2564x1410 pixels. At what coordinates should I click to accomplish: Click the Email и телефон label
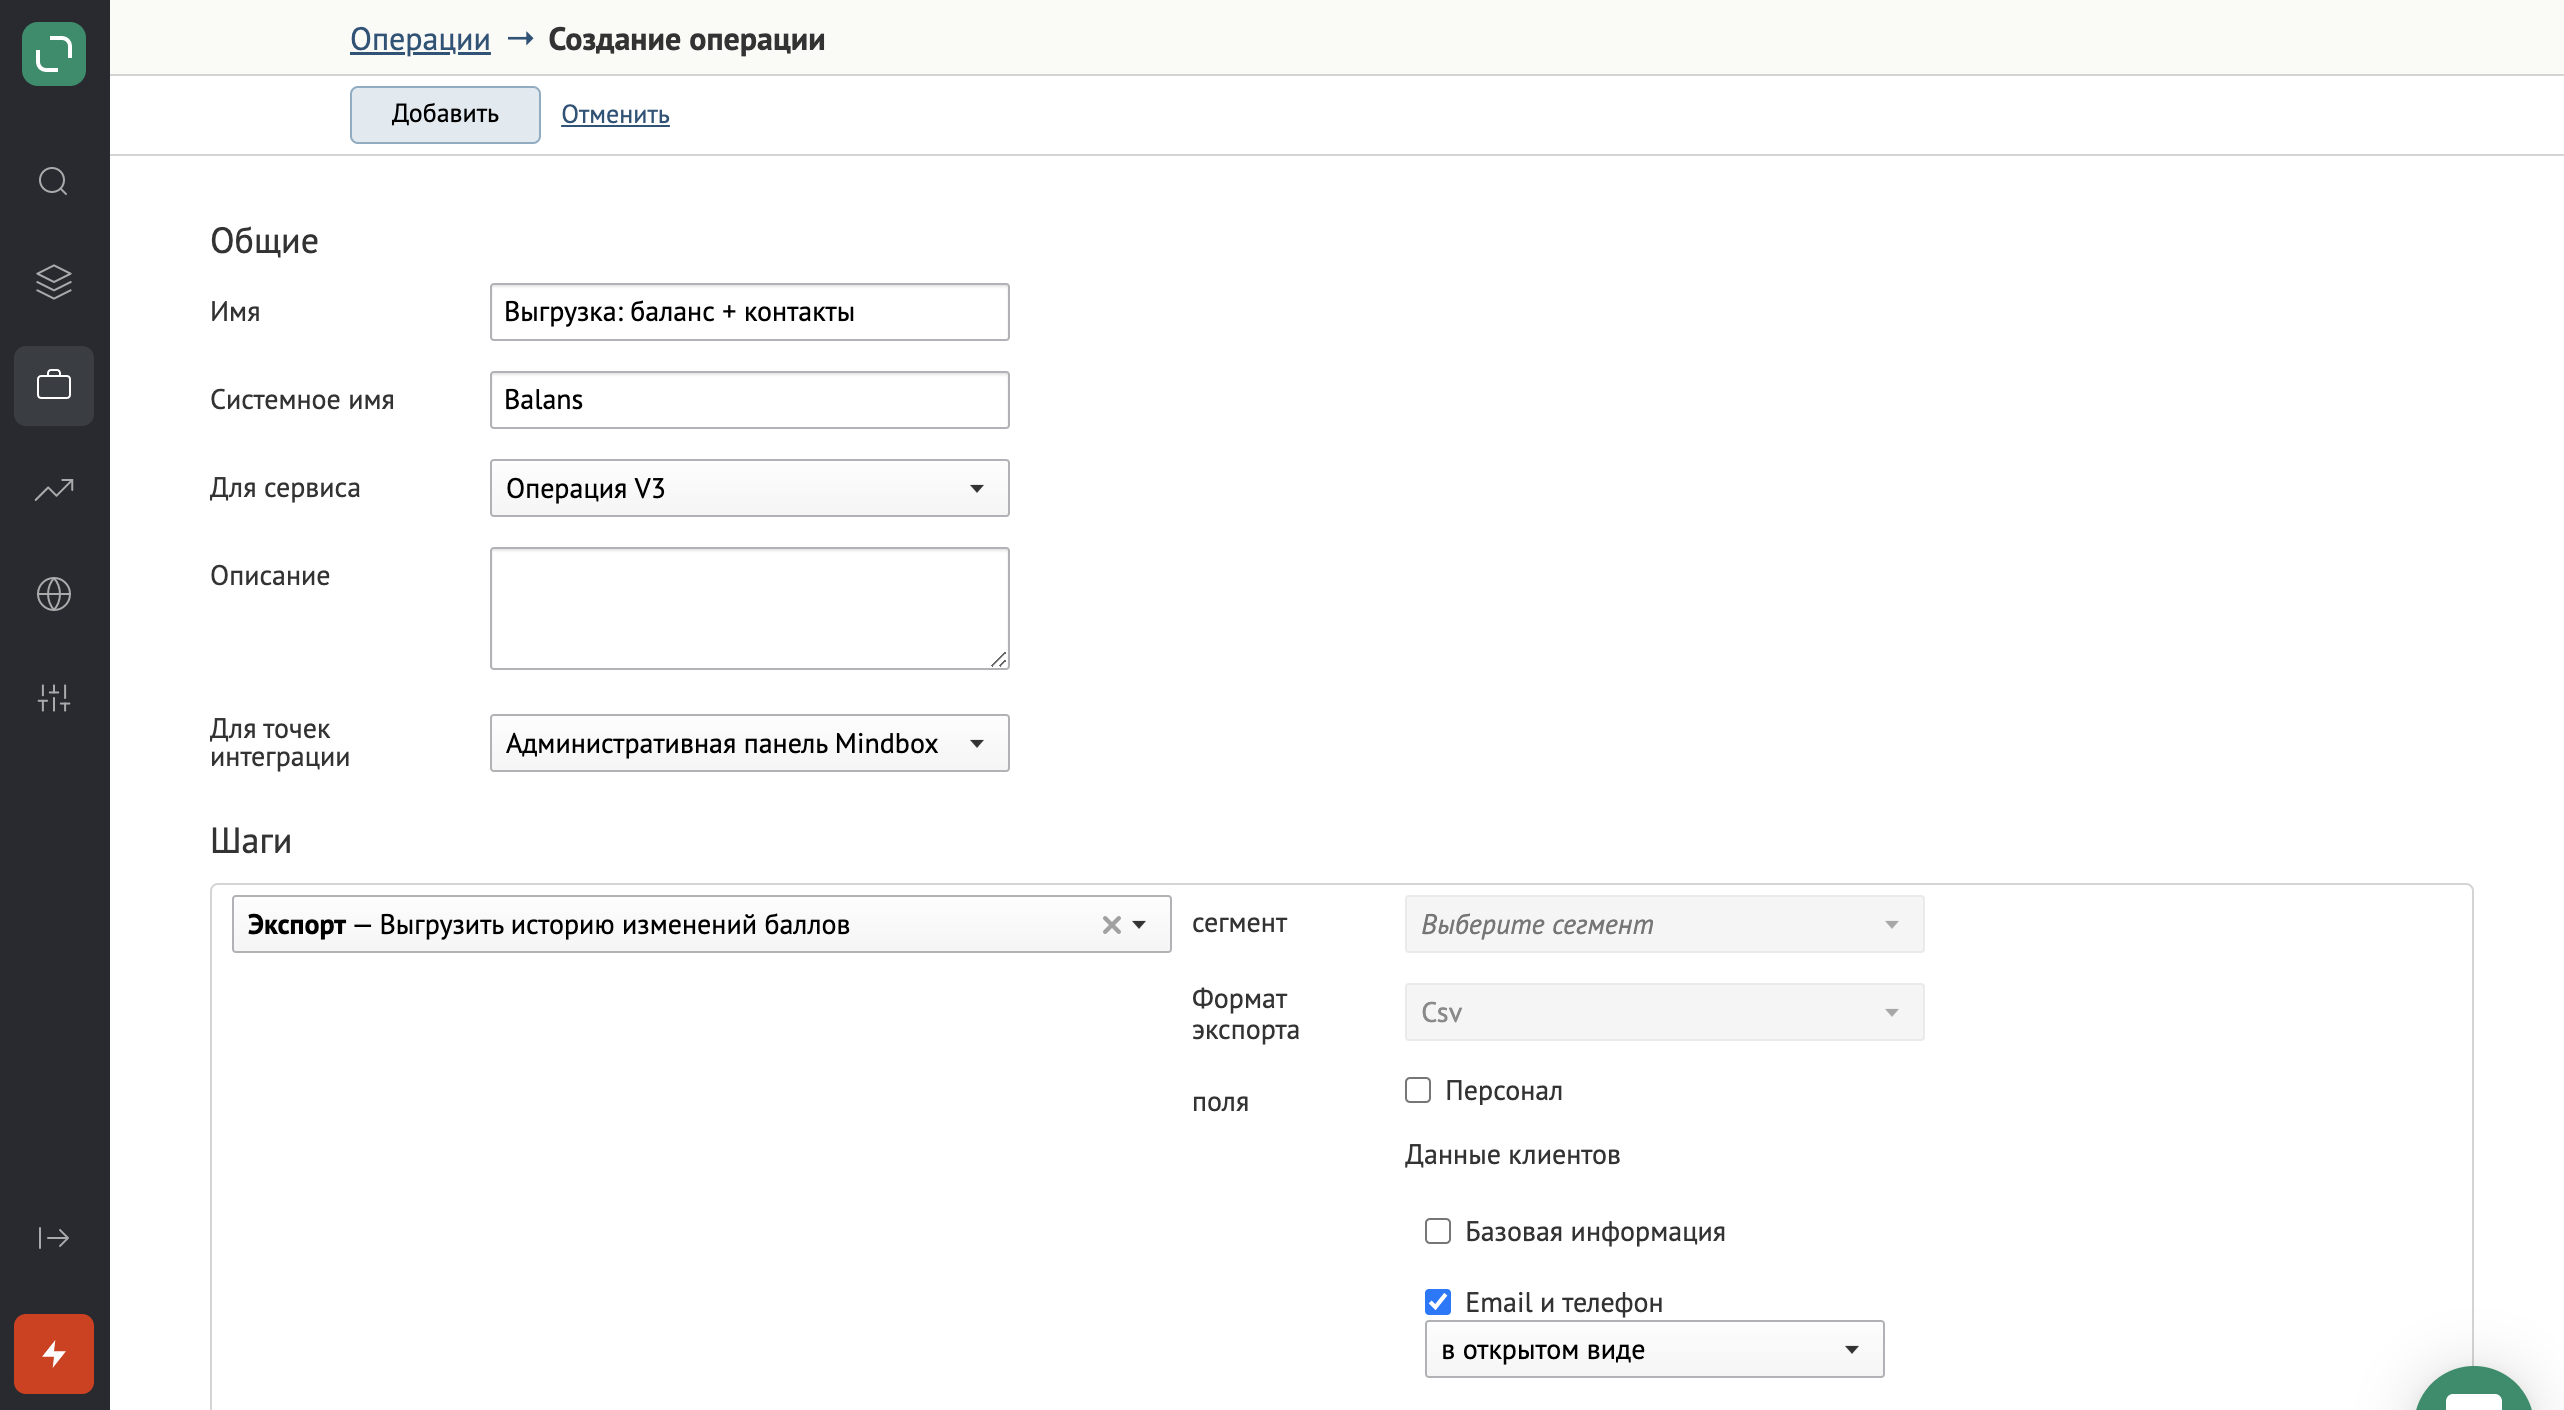tap(1564, 1303)
